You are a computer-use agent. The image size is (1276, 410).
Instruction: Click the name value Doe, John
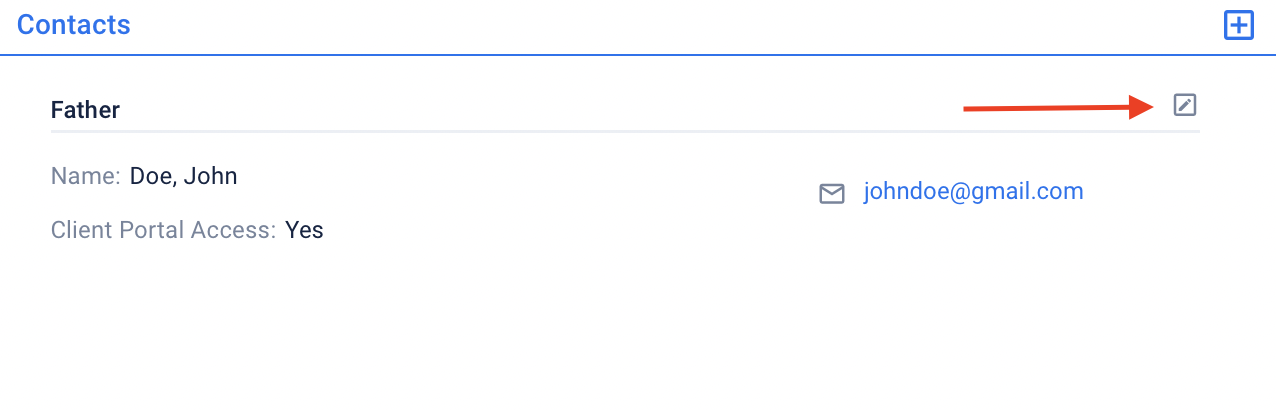coord(184,177)
